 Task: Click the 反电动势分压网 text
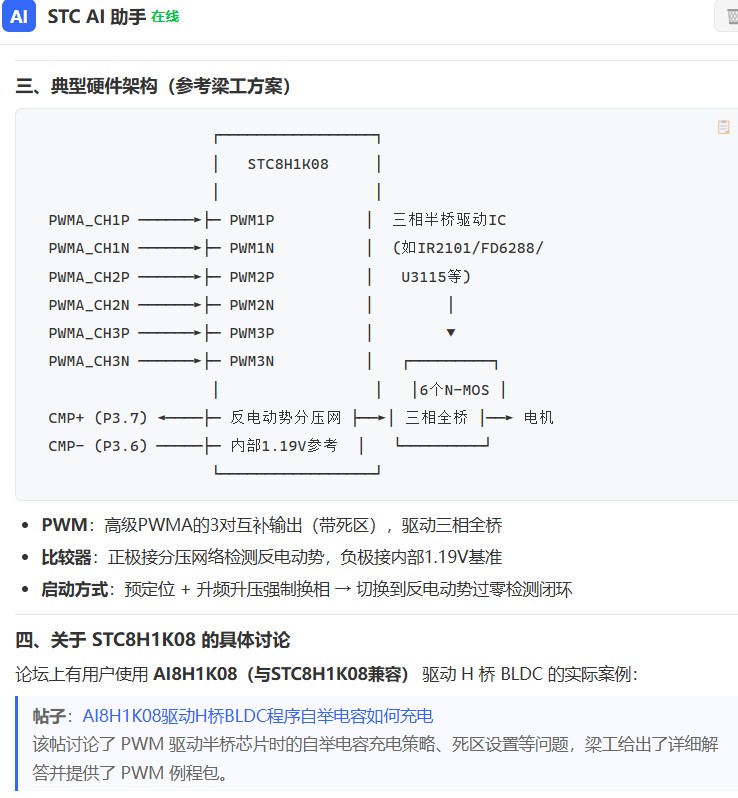pos(286,417)
